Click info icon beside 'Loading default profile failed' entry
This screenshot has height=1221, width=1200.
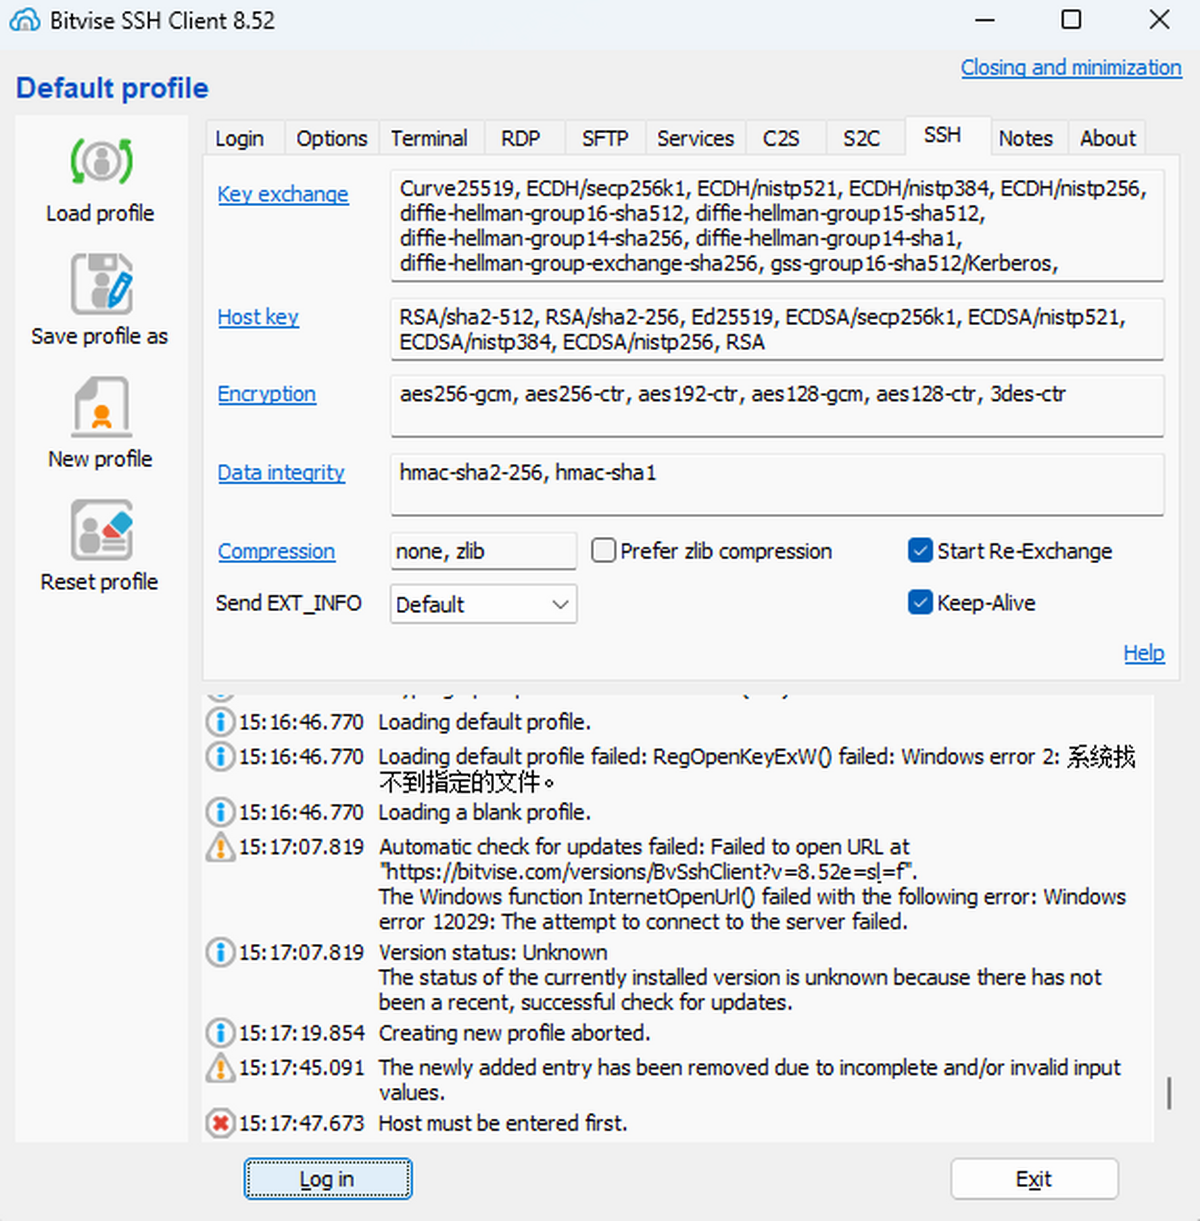tap(220, 757)
